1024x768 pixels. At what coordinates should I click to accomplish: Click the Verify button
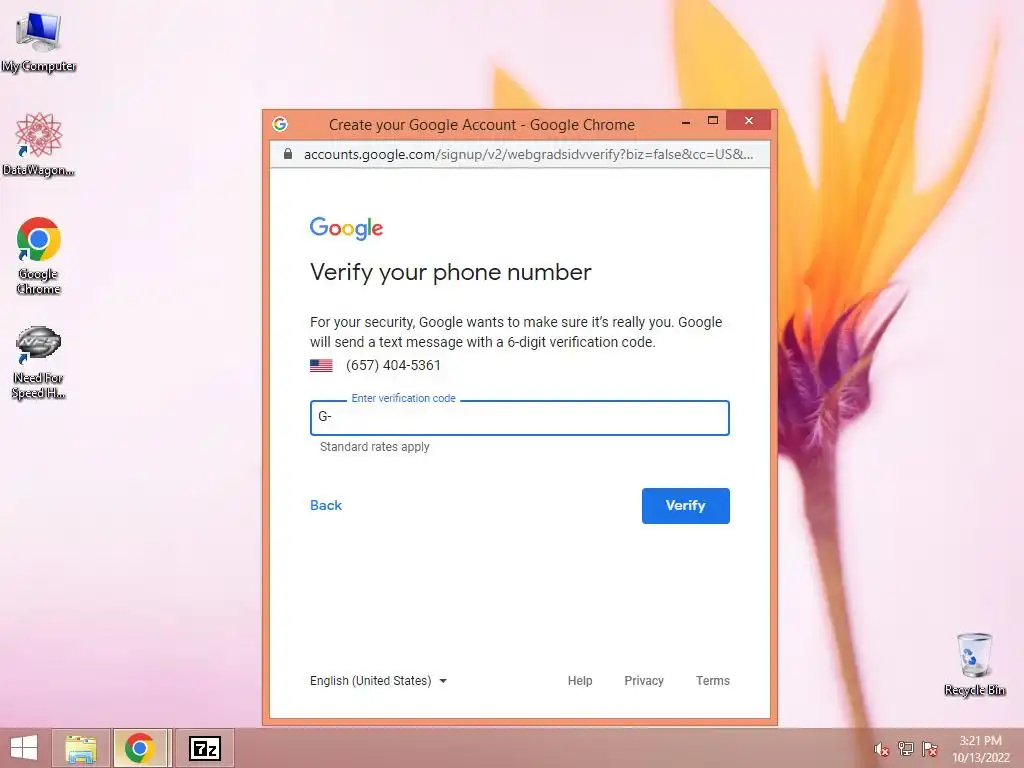click(x=686, y=505)
